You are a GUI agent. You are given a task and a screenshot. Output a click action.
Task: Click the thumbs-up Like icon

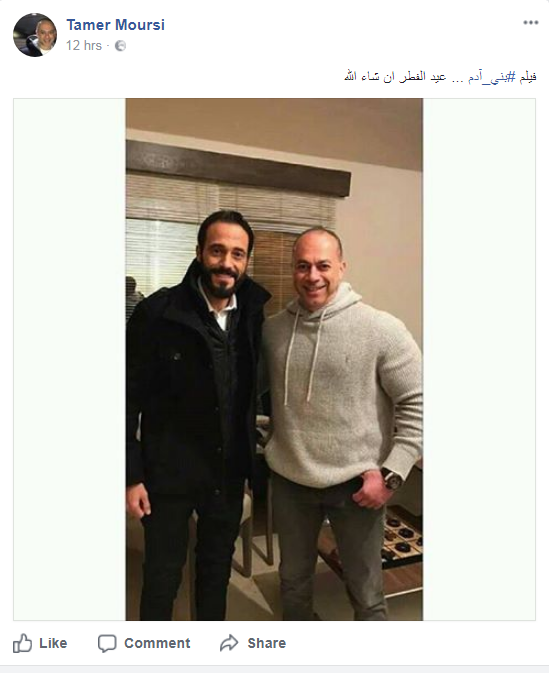(x=22, y=643)
